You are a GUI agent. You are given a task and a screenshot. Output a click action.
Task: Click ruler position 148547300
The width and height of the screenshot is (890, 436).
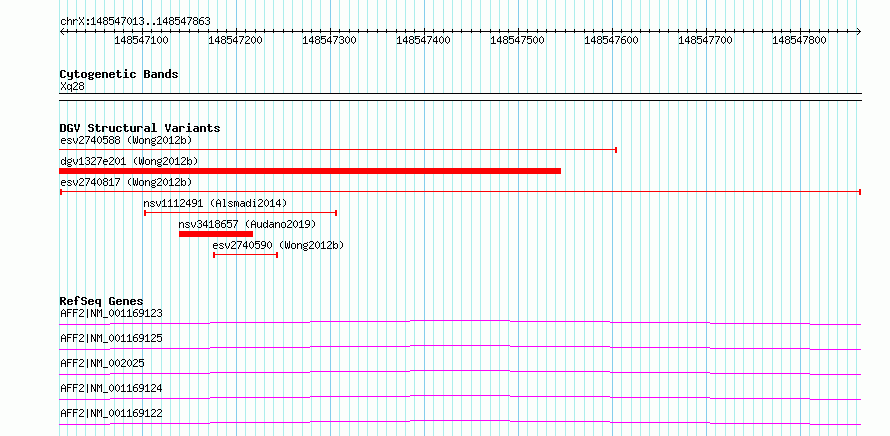(x=330, y=40)
